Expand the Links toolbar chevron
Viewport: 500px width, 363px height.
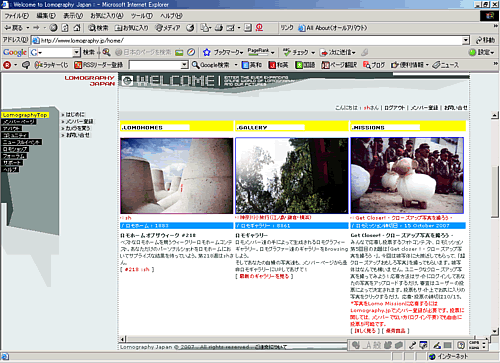(x=496, y=26)
